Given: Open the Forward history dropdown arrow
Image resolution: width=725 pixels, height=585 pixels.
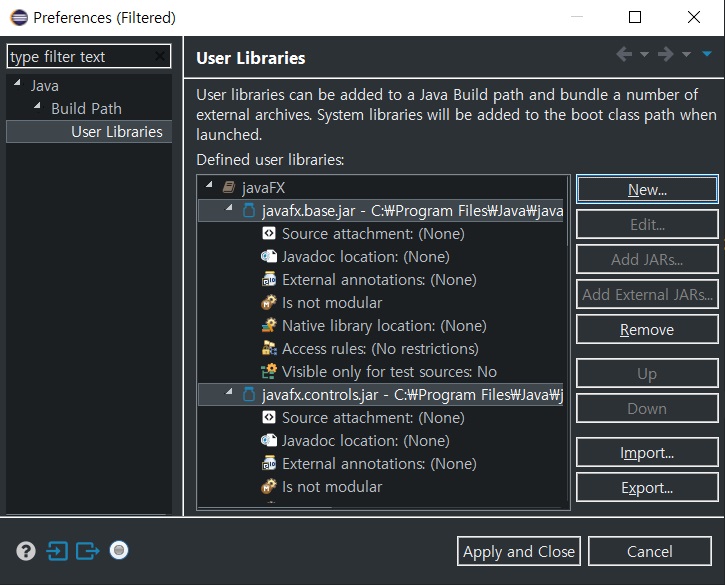Looking at the screenshot, I should [686, 55].
